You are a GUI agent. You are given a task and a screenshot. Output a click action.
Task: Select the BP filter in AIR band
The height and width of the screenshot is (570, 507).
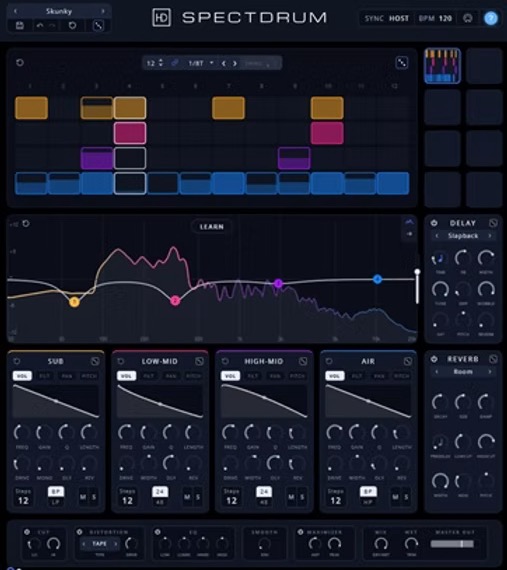click(x=368, y=492)
